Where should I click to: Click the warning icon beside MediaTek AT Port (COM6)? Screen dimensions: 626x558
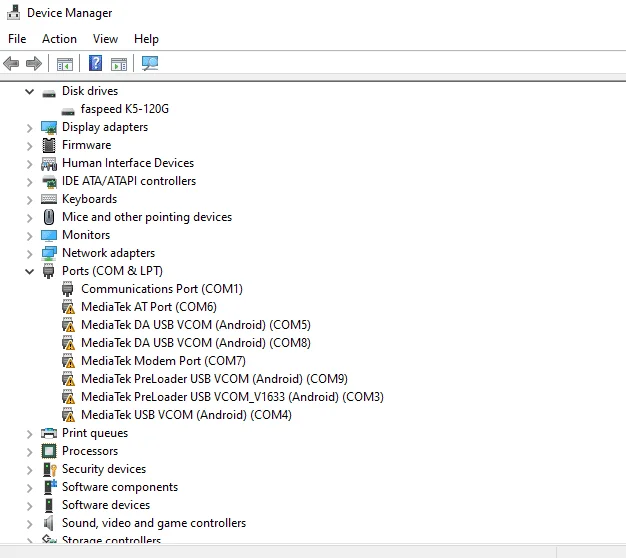[68, 307]
